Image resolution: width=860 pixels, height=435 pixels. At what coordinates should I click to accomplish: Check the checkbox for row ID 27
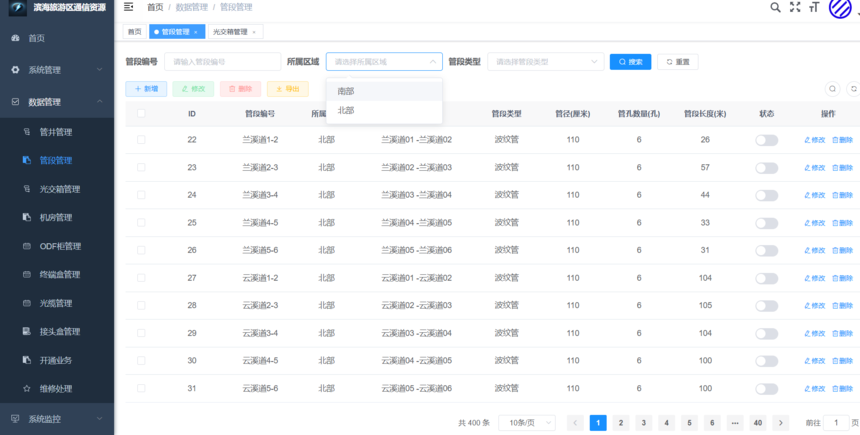pos(141,278)
